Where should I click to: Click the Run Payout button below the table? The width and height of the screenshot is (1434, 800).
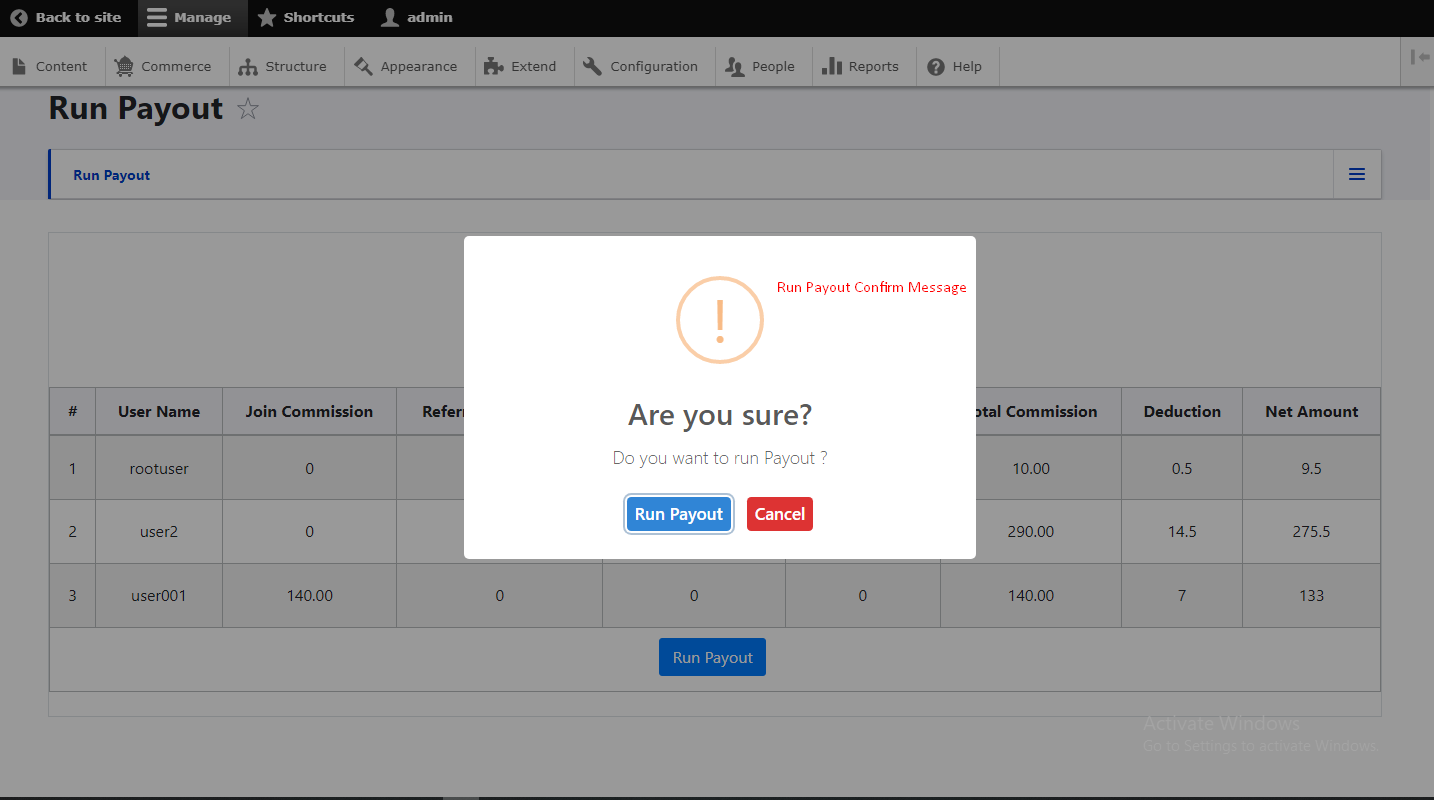(712, 657)
